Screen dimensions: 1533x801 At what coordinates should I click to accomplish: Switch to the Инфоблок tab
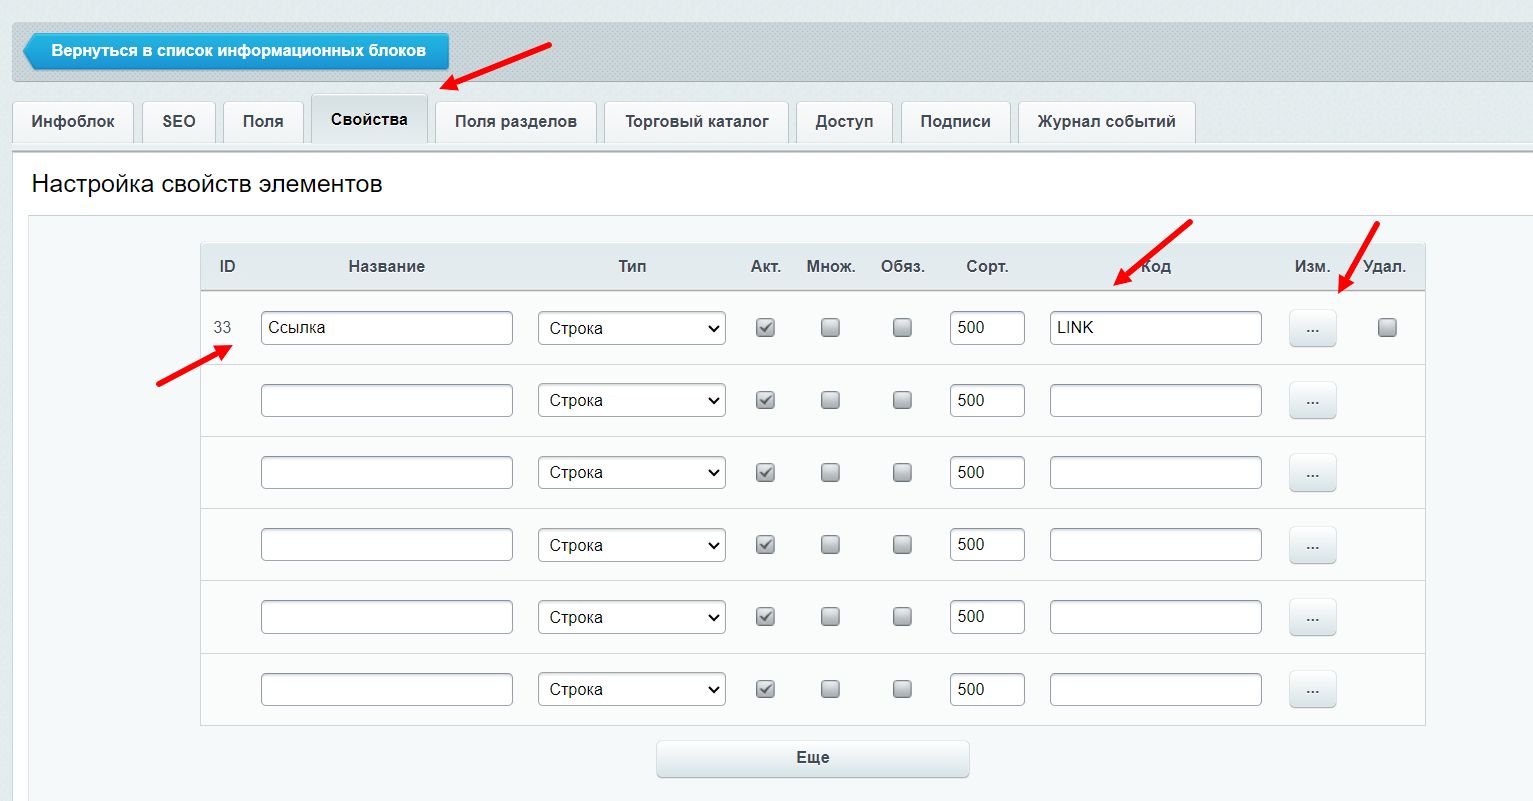pos(73,122)
